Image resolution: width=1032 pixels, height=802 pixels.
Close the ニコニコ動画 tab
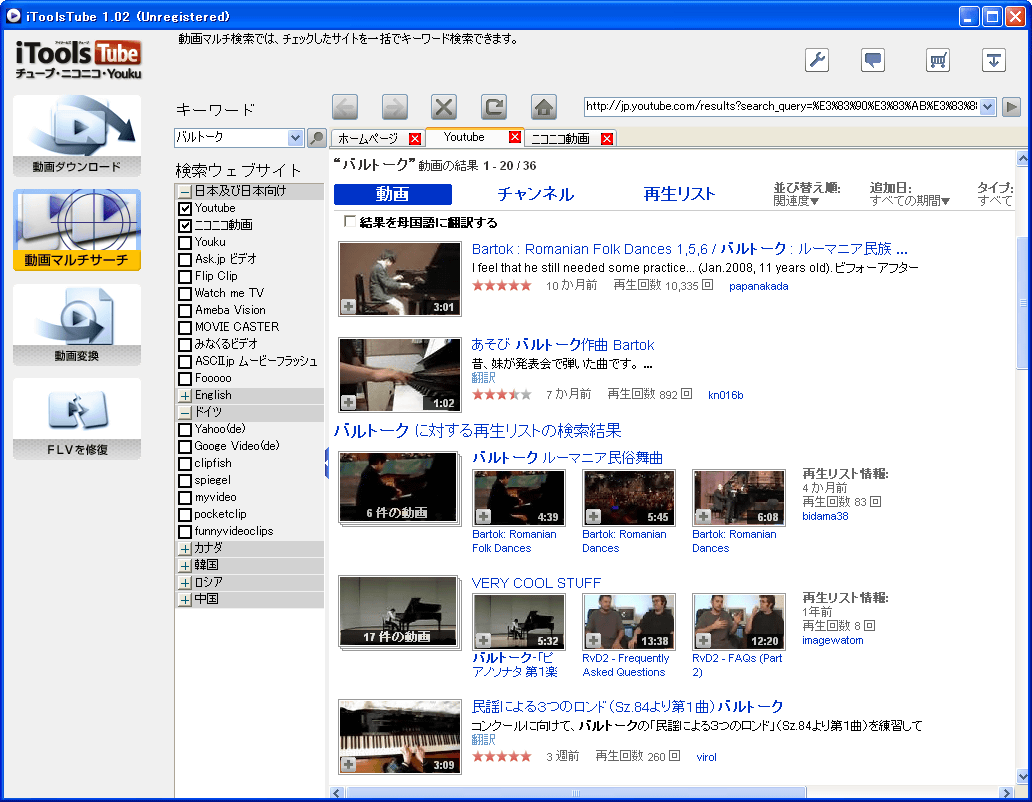(x=607, y=138)
